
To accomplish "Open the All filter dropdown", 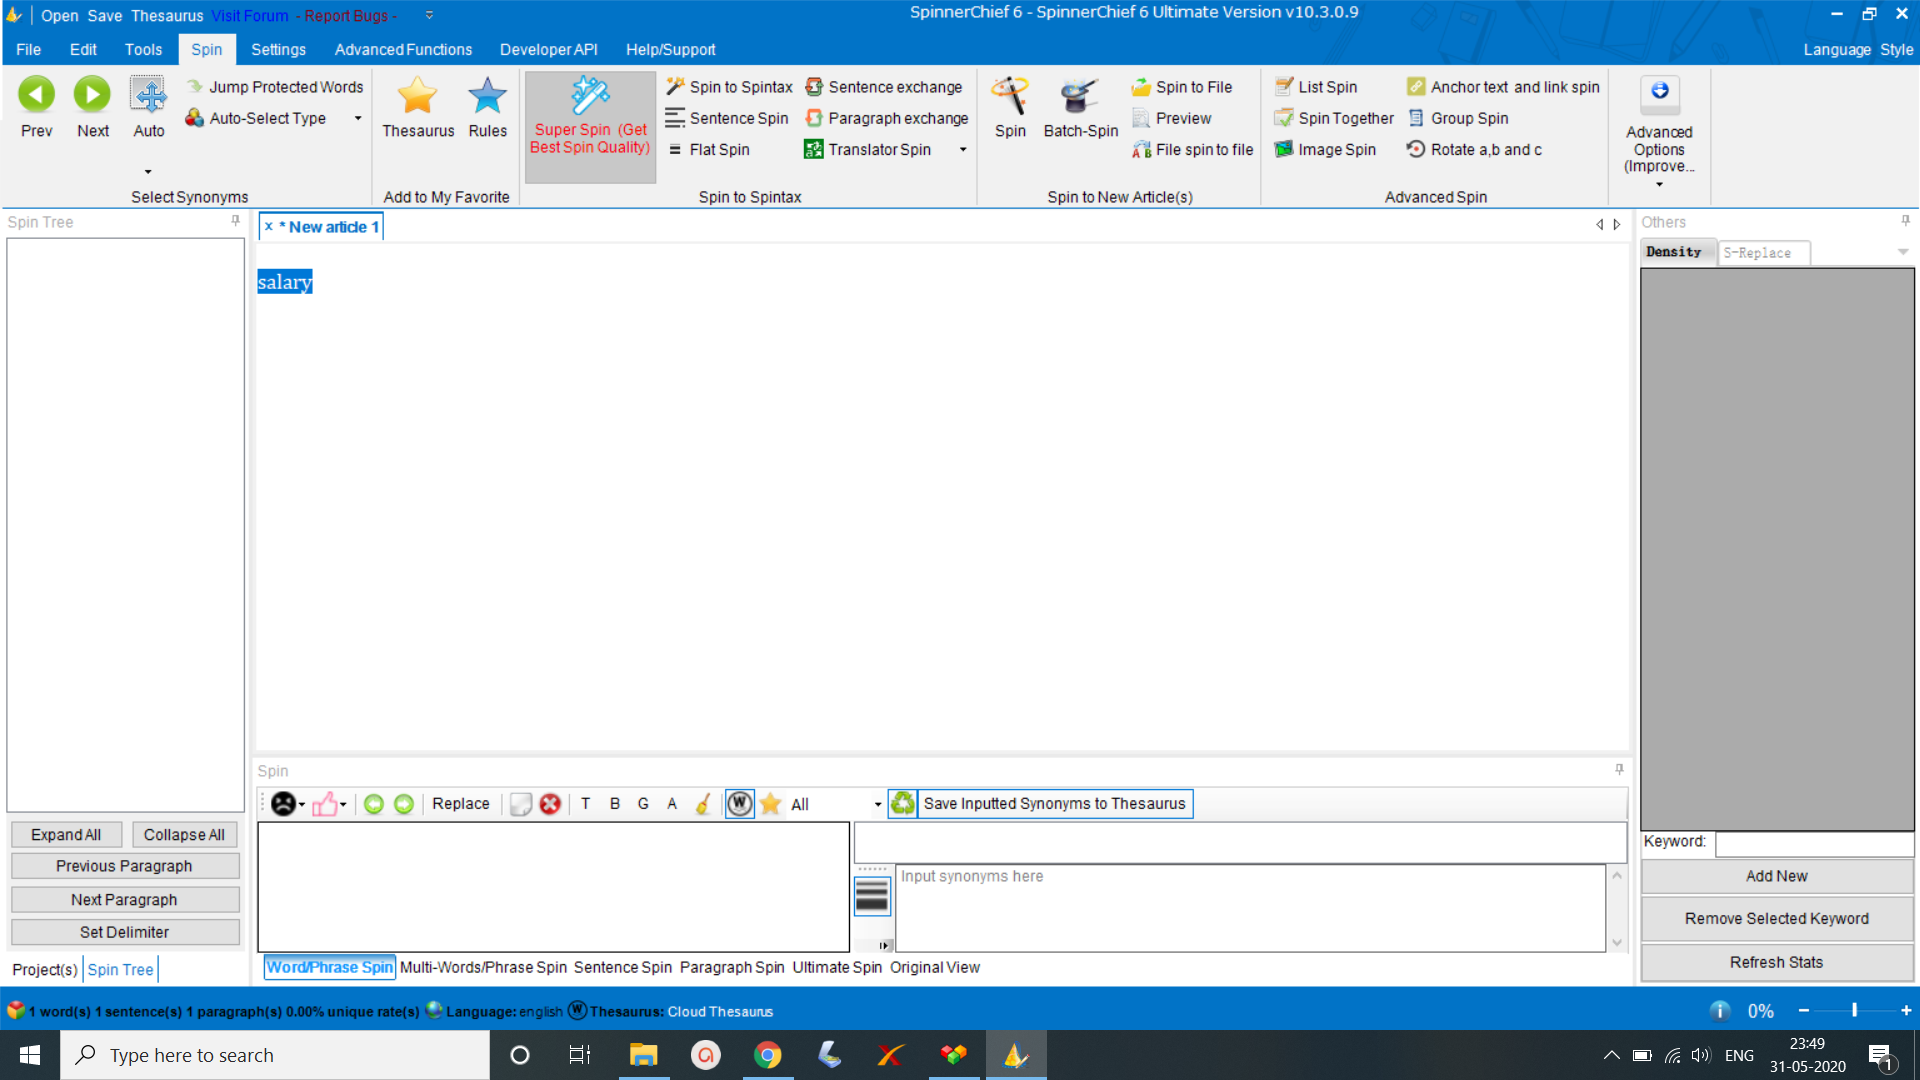I will (878, 805).
